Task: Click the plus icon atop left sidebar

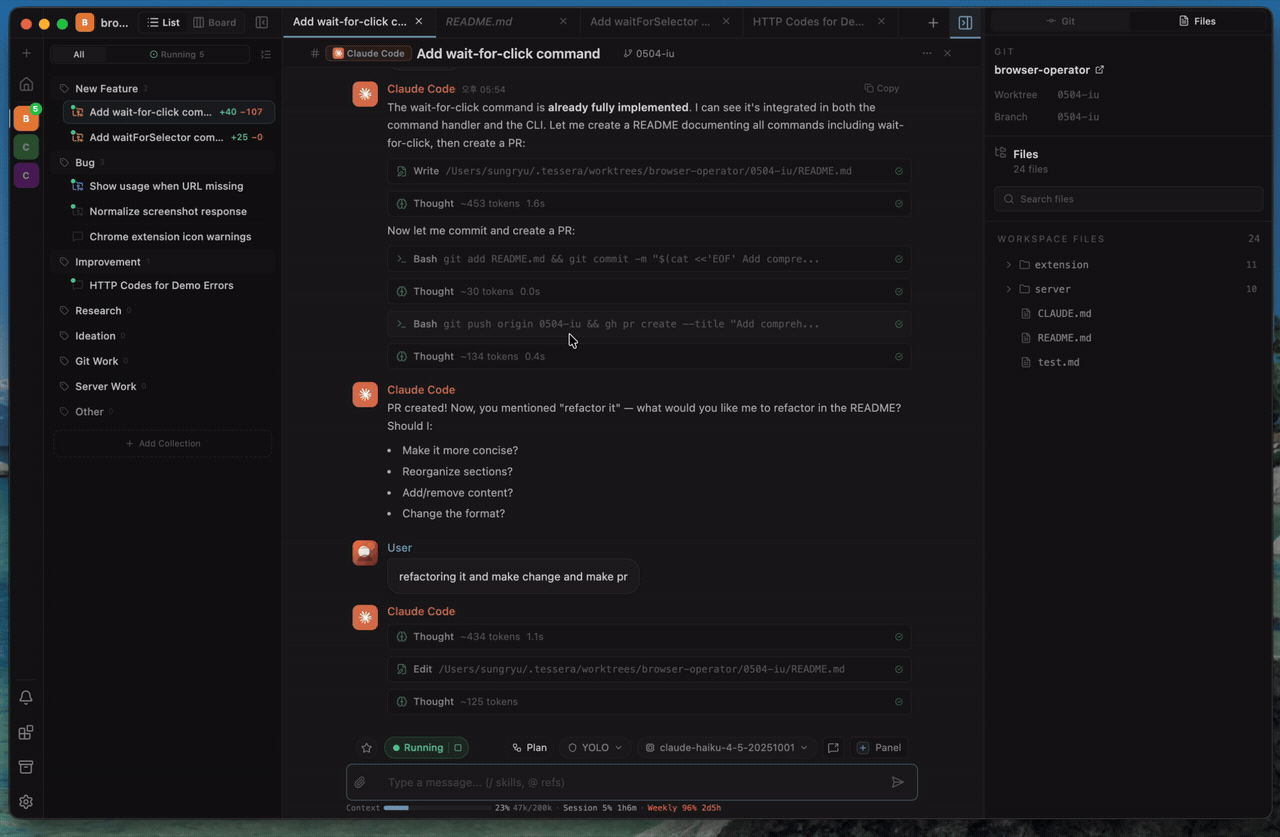Action: (x=26, y=53)
